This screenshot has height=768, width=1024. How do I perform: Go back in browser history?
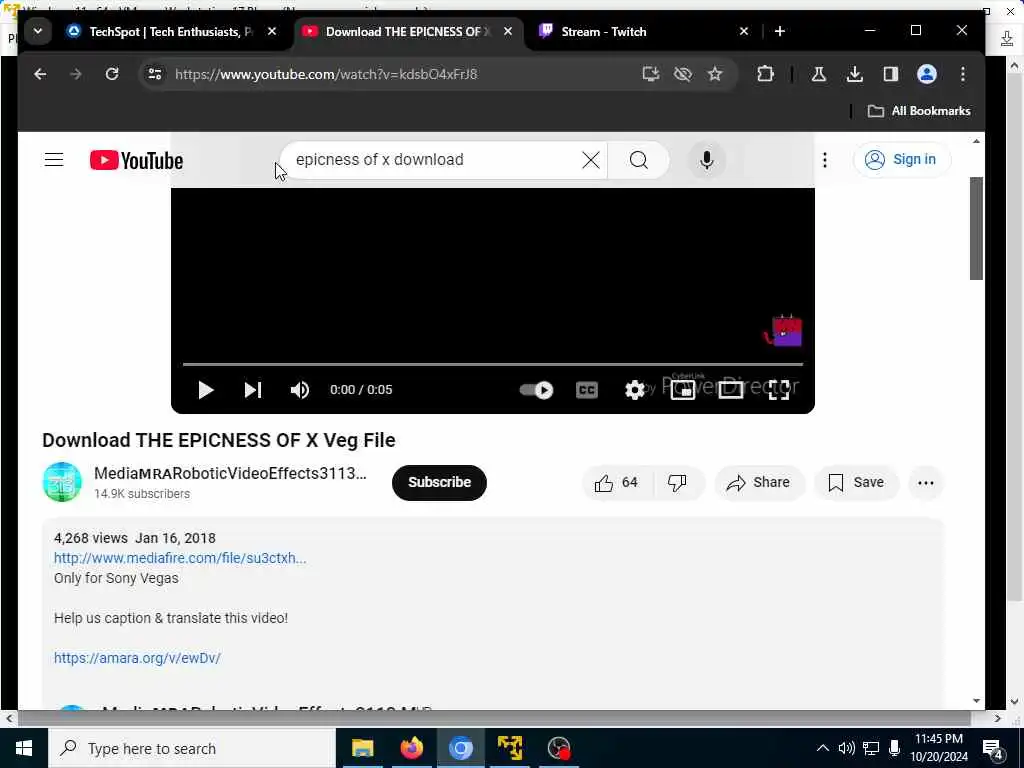40,74
